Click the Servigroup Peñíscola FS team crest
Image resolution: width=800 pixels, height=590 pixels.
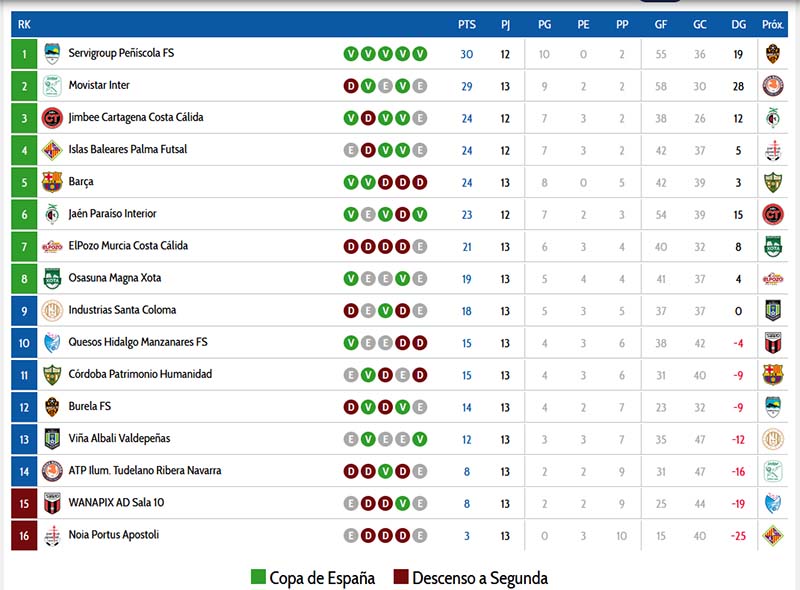[52, 54]
